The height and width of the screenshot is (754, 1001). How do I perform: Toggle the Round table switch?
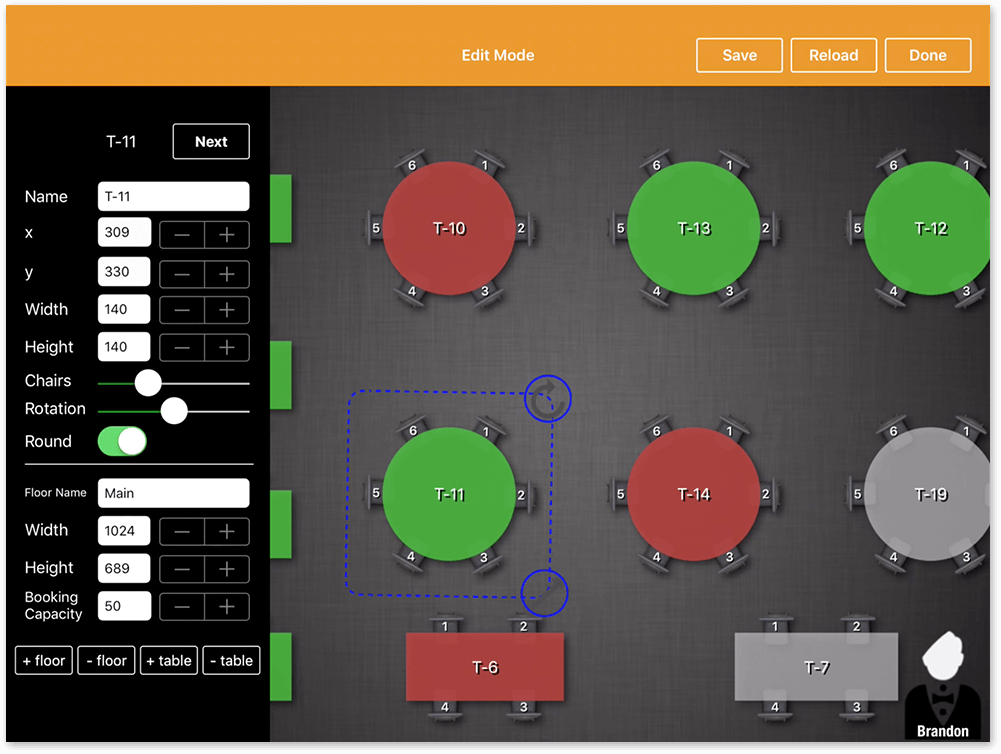122,441
